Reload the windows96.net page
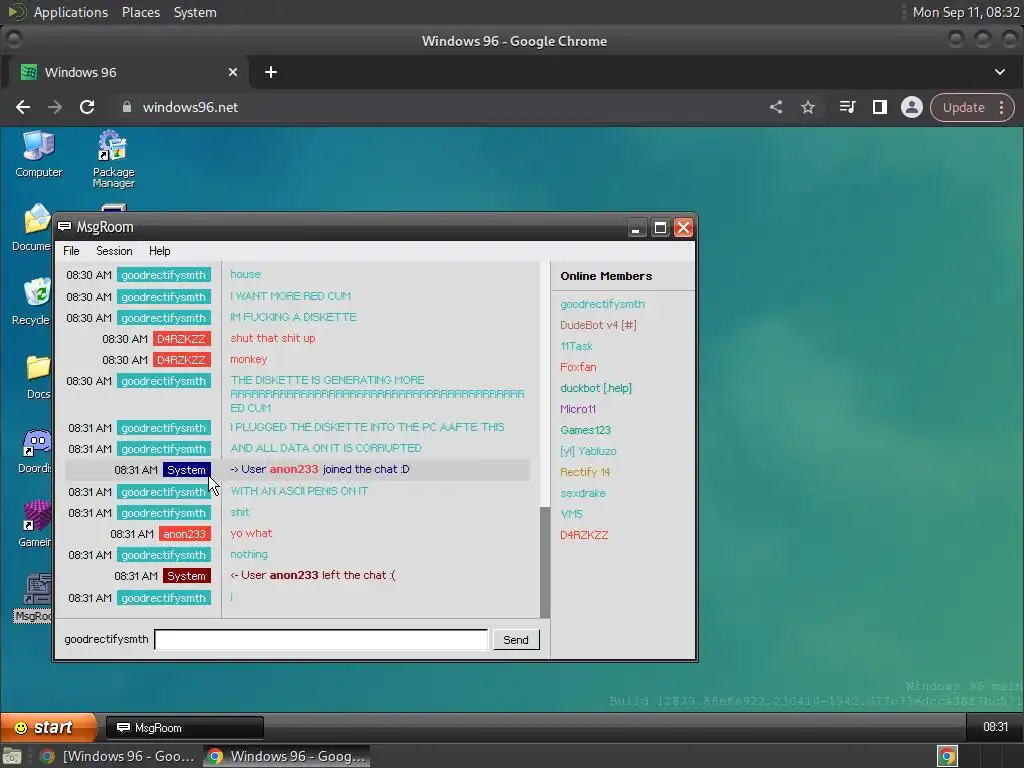1024x768 pixels. coord(87,107)
